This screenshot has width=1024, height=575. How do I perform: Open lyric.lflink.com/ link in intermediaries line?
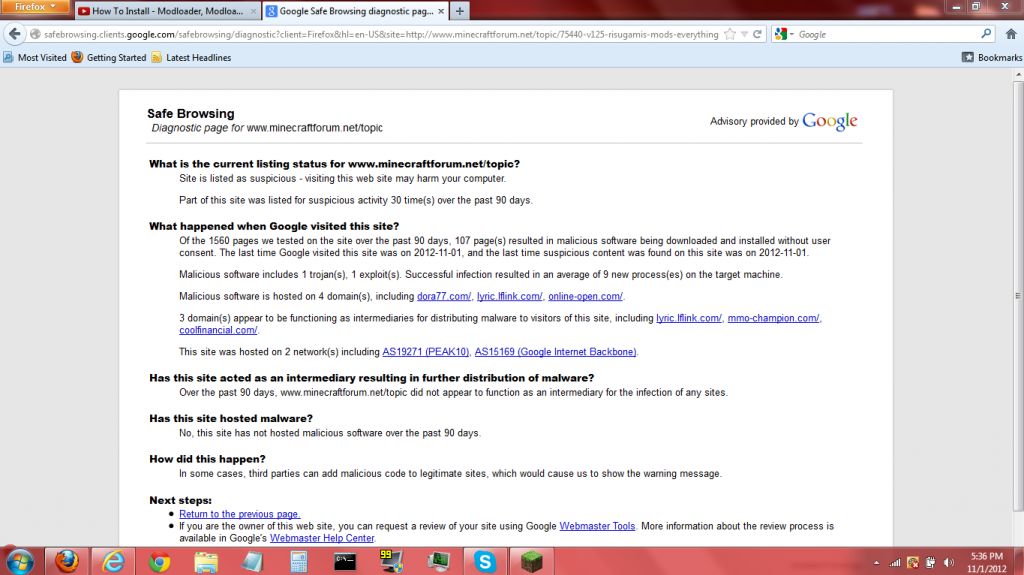(x=689, y=318)
